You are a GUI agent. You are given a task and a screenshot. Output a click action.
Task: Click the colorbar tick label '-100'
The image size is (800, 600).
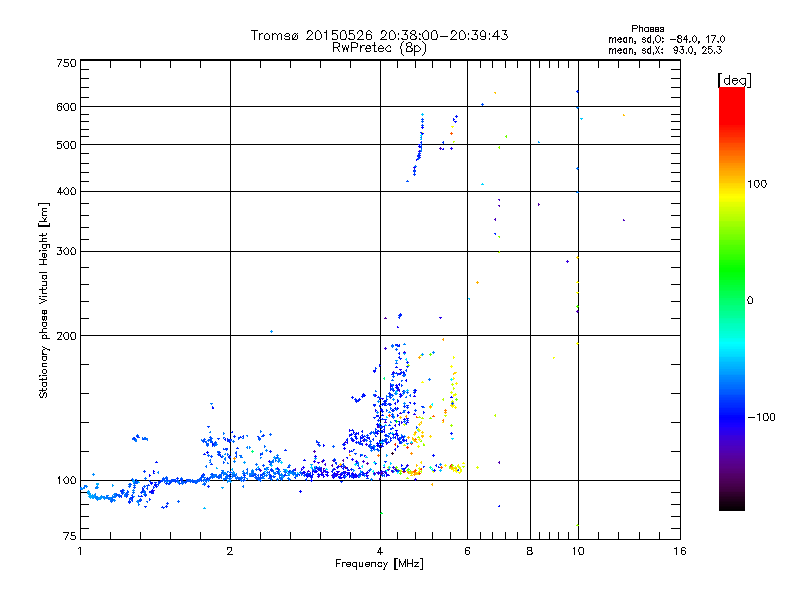[x=761, y=417]
